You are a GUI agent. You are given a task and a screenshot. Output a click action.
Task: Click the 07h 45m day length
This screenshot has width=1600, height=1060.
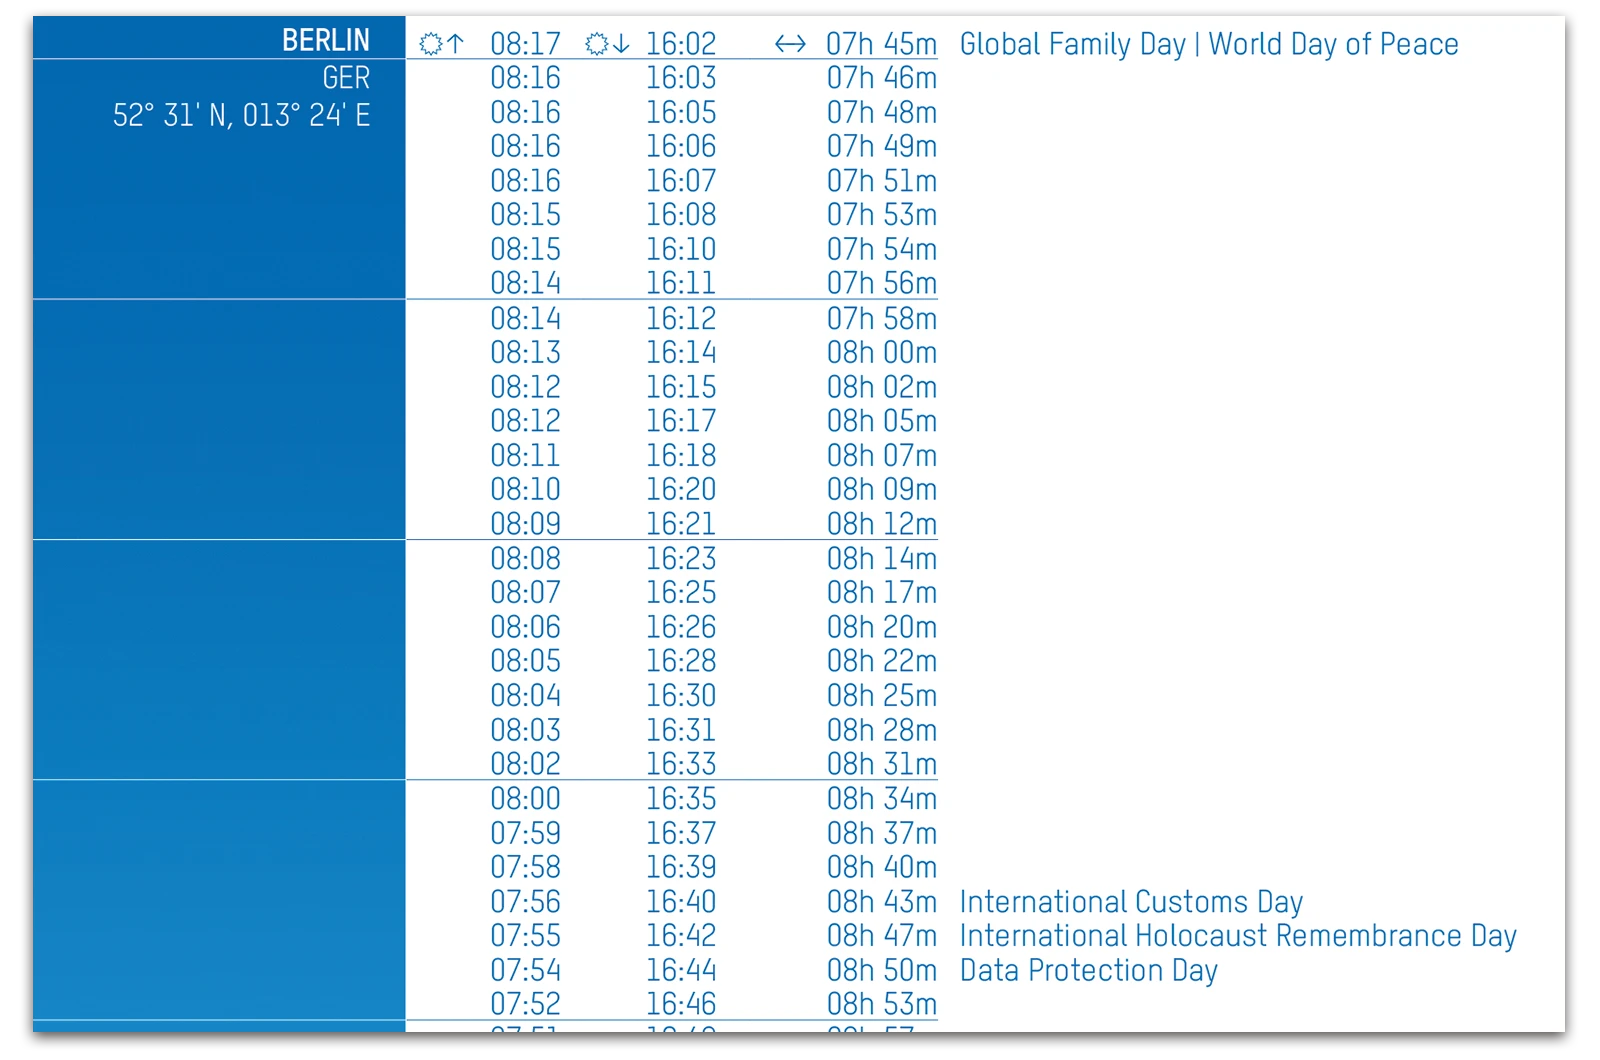click(881, 44)
